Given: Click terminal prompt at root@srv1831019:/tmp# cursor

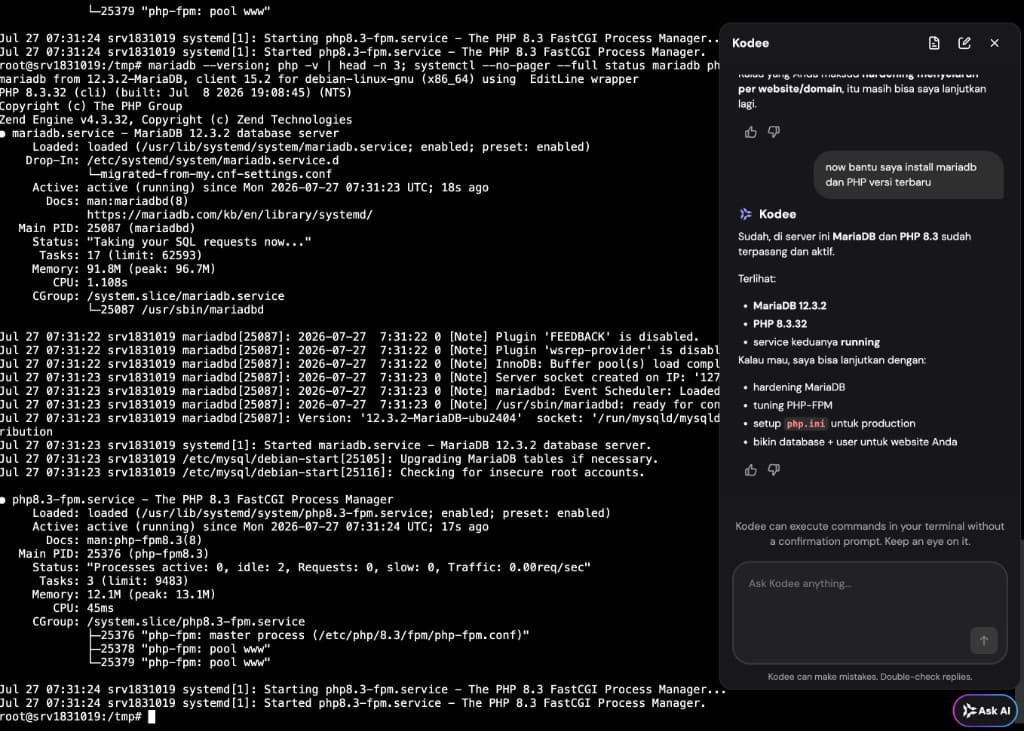Looking at the screenshot, I should [x=152, y=717].
